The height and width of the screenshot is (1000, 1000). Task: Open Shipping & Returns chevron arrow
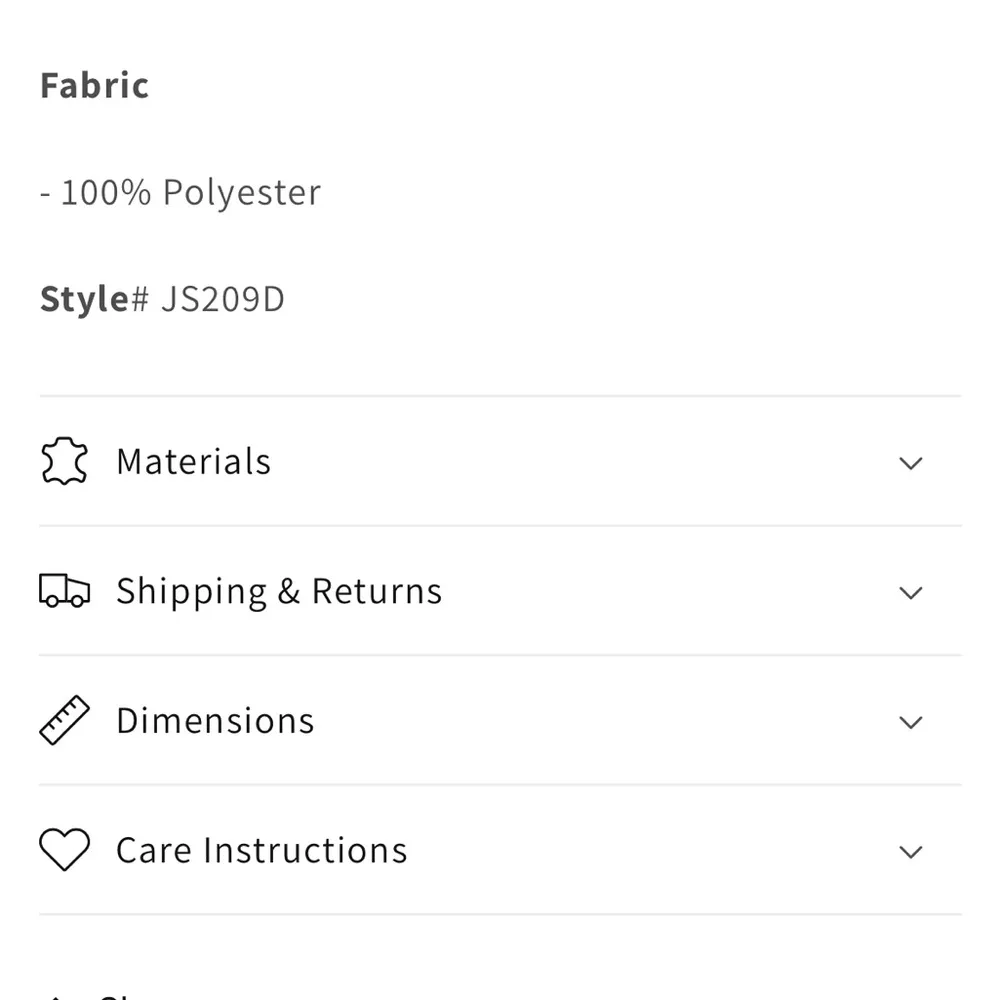coord(910,592)
